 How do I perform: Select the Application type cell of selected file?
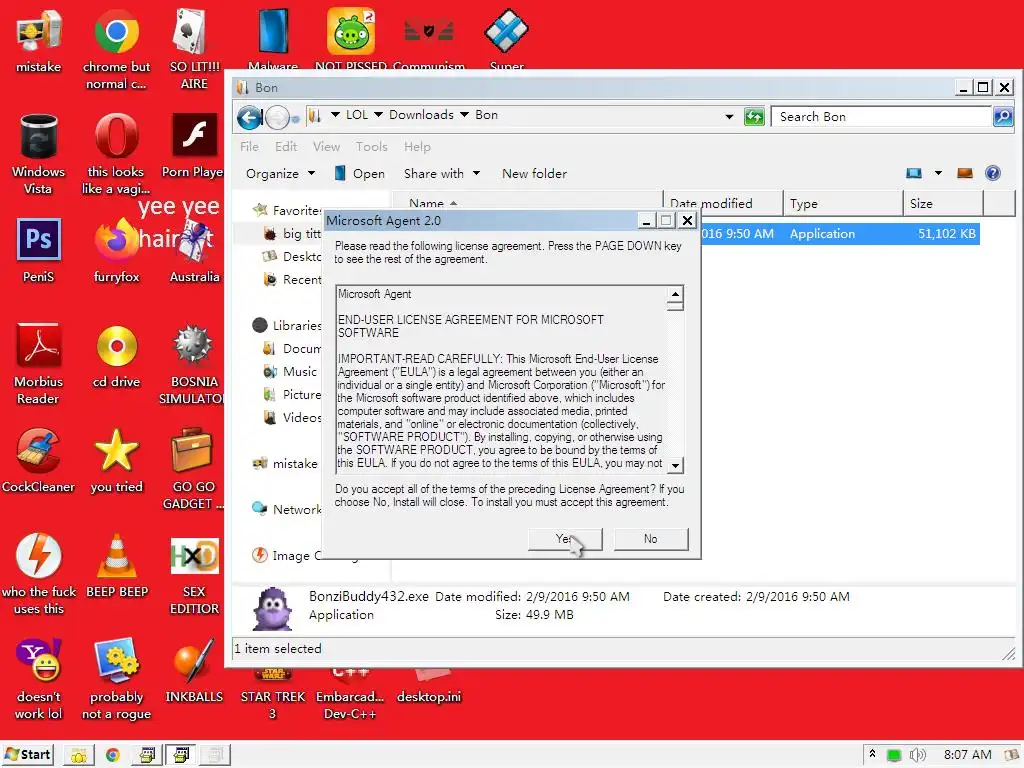822,234
